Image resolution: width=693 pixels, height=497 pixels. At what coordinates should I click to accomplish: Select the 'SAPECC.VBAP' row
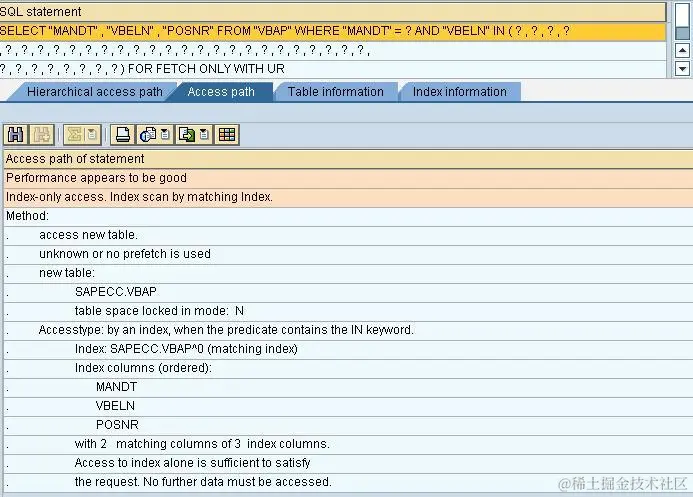coord(348,292)
